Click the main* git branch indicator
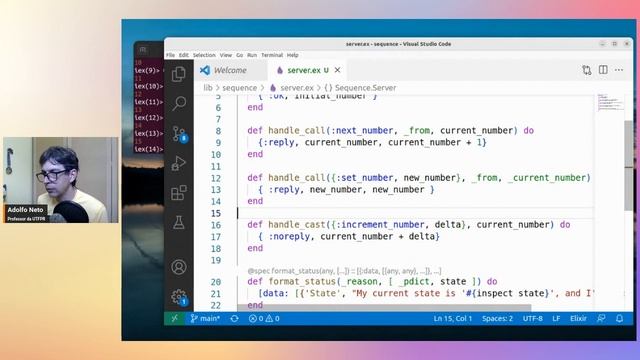Image resolution: width=640 pixels, height=360 pixels. (205, 318)
